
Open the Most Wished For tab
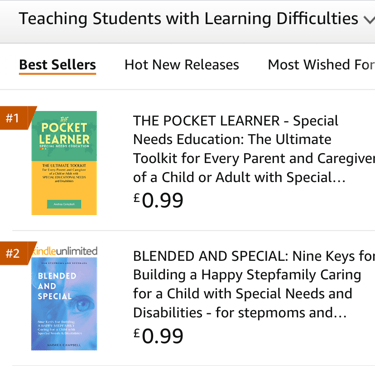click(x=321, y=65)
